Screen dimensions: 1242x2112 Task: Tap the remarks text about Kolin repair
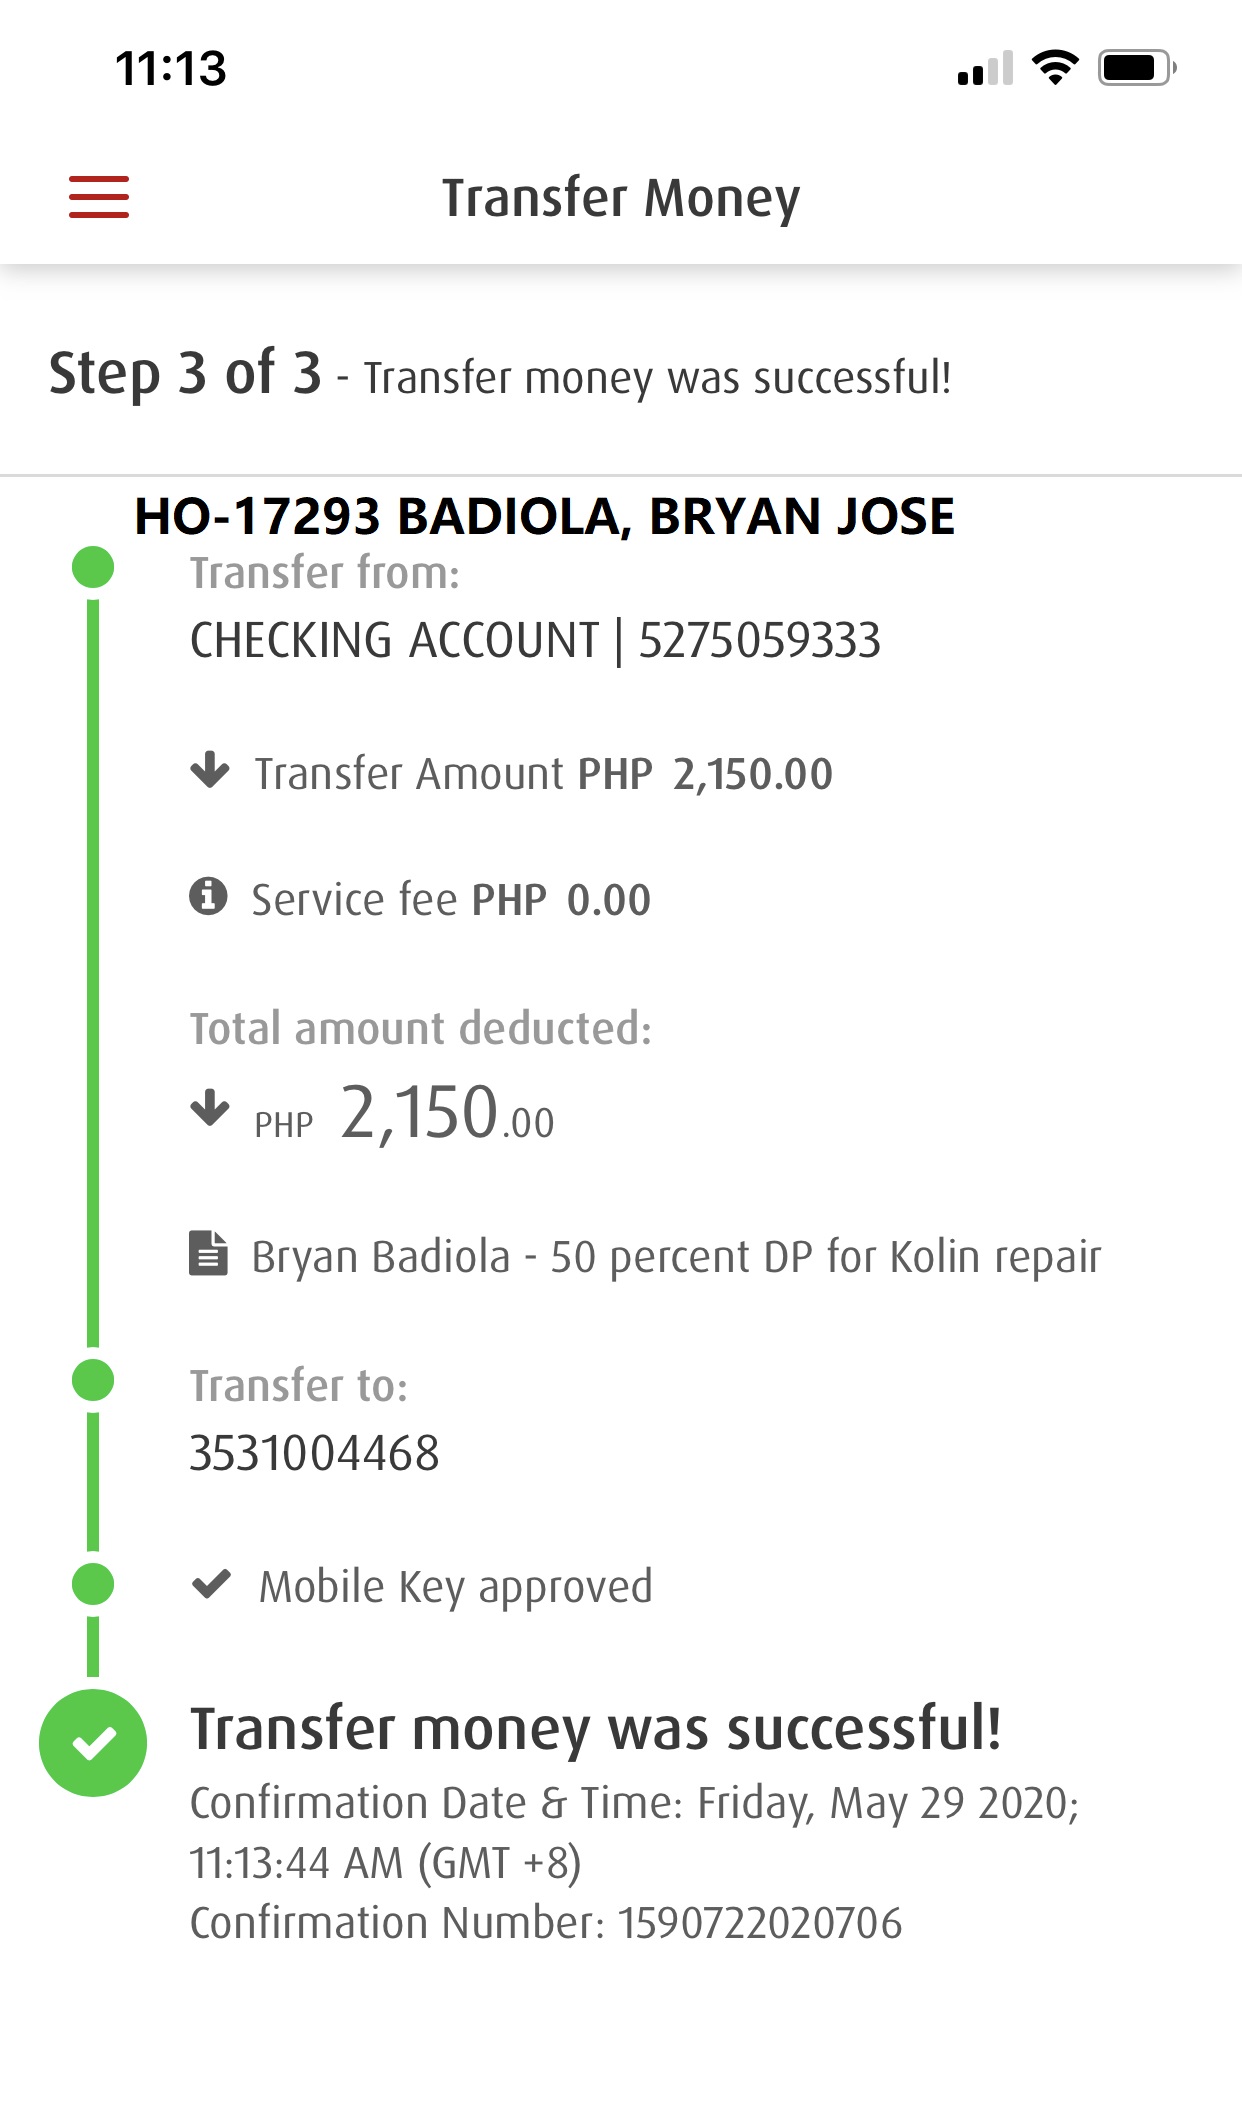point(676,1257)
